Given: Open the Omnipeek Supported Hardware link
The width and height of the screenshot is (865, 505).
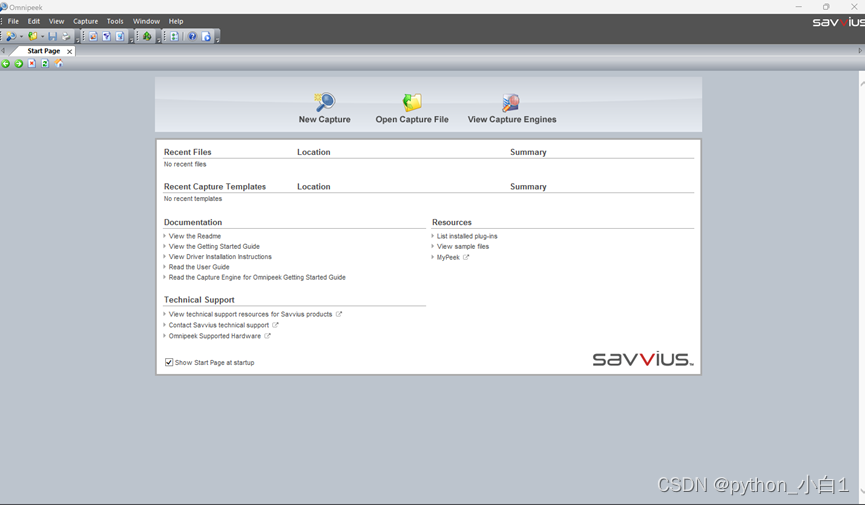Looking at the screenshot, I should (x=215, y=336).
